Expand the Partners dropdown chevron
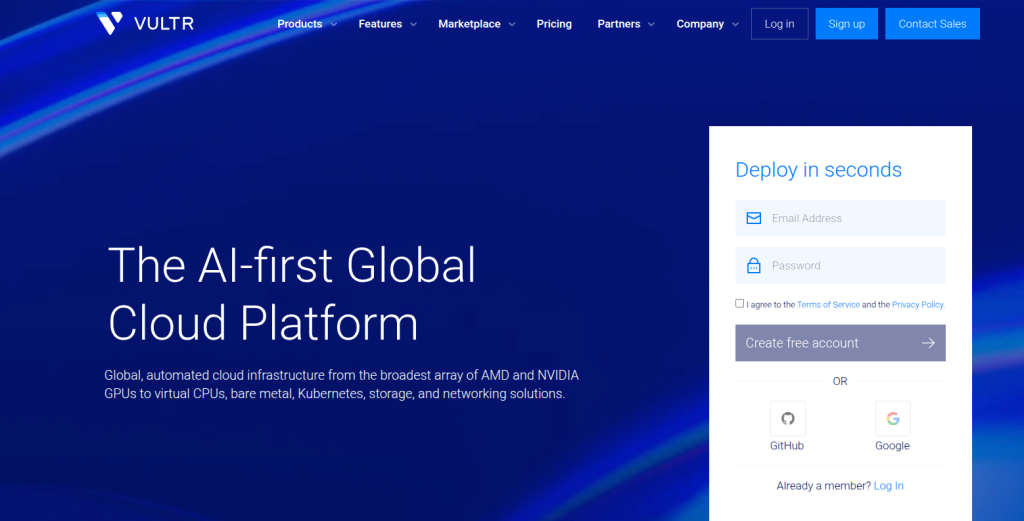1024x521 pixels. (651, 24)
